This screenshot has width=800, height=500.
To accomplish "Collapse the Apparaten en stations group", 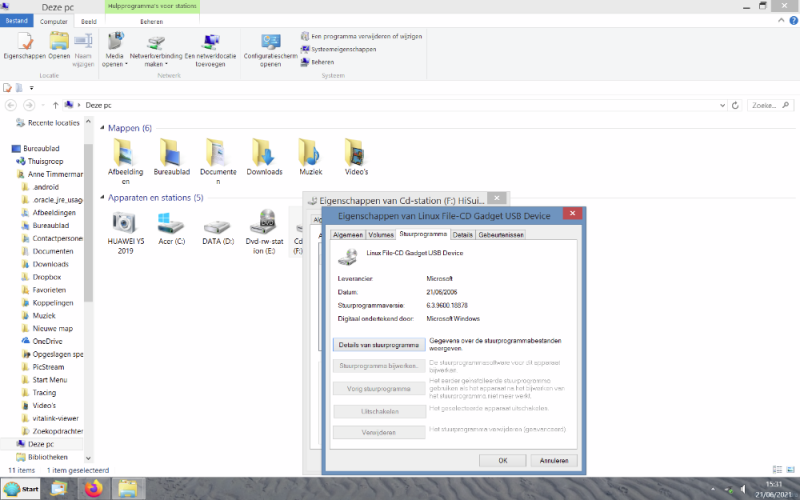I will point(102,198).
